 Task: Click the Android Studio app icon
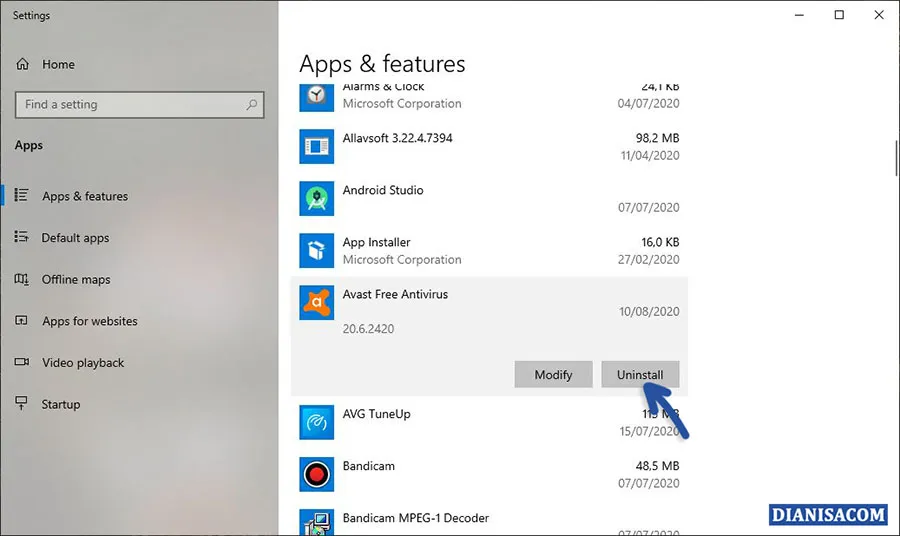(316, 199)
